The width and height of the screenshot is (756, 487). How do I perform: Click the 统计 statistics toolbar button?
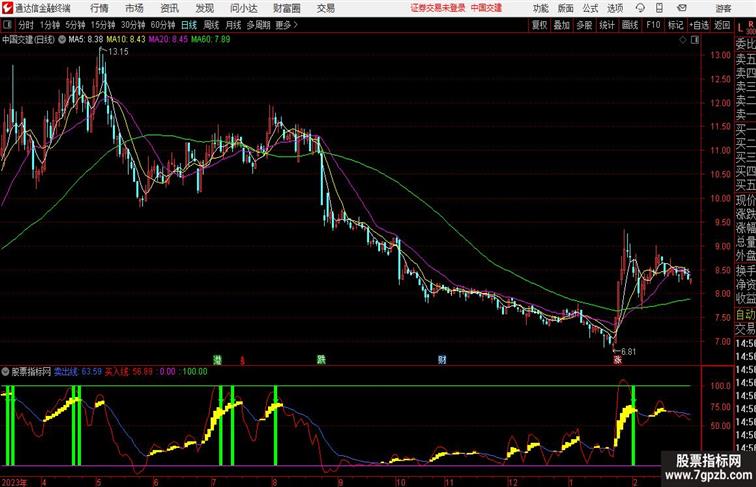click(x=607, y=25)
